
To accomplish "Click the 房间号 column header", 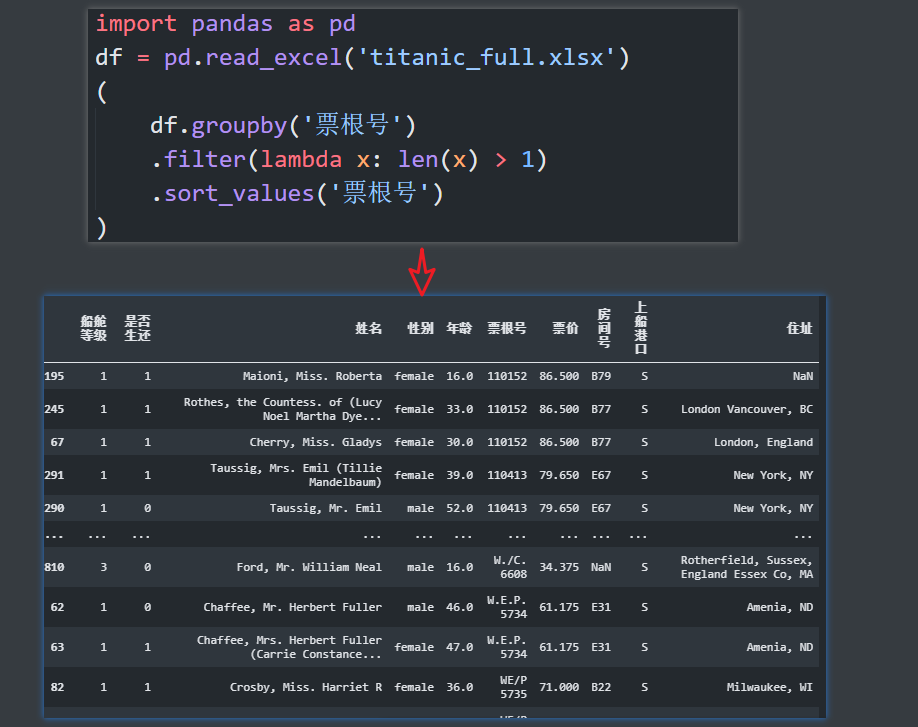I will [x=604, y=328].
